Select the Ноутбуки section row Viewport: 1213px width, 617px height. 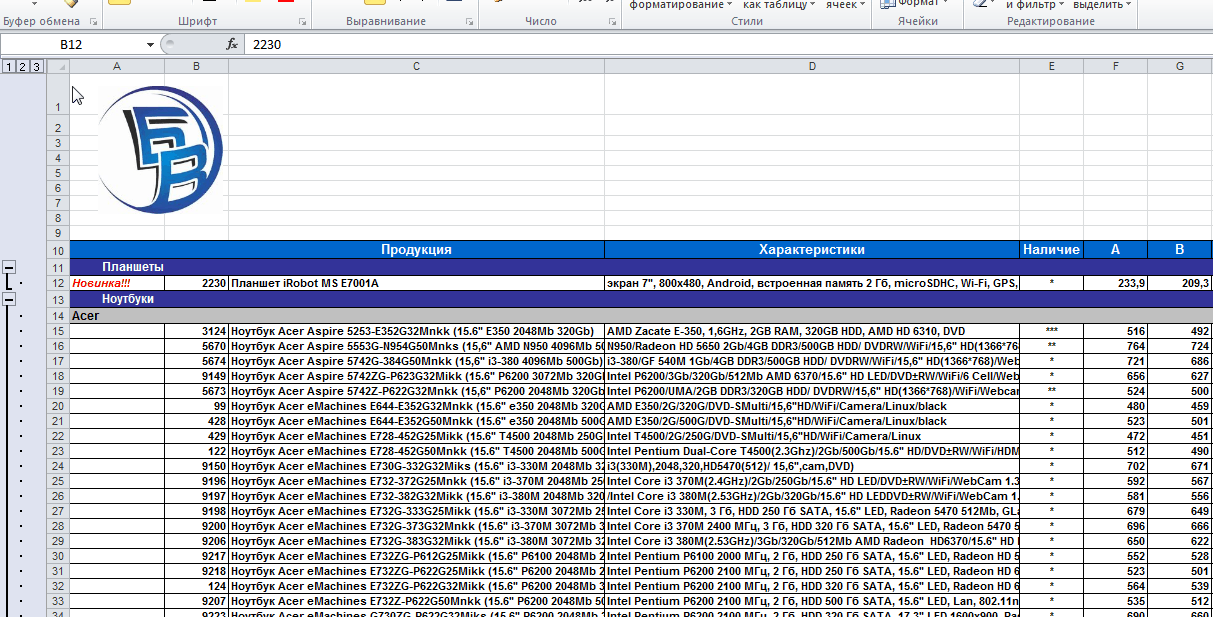pos(641,299)
